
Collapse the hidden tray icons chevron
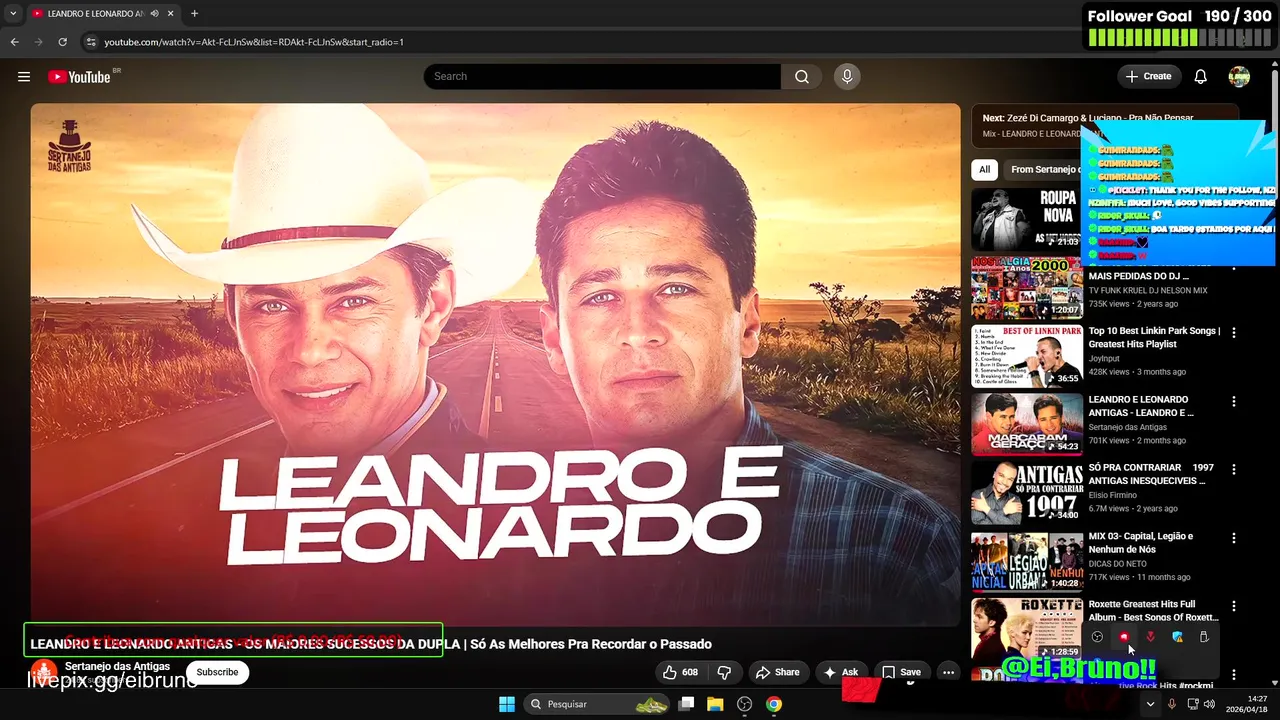coord(1150,704)
